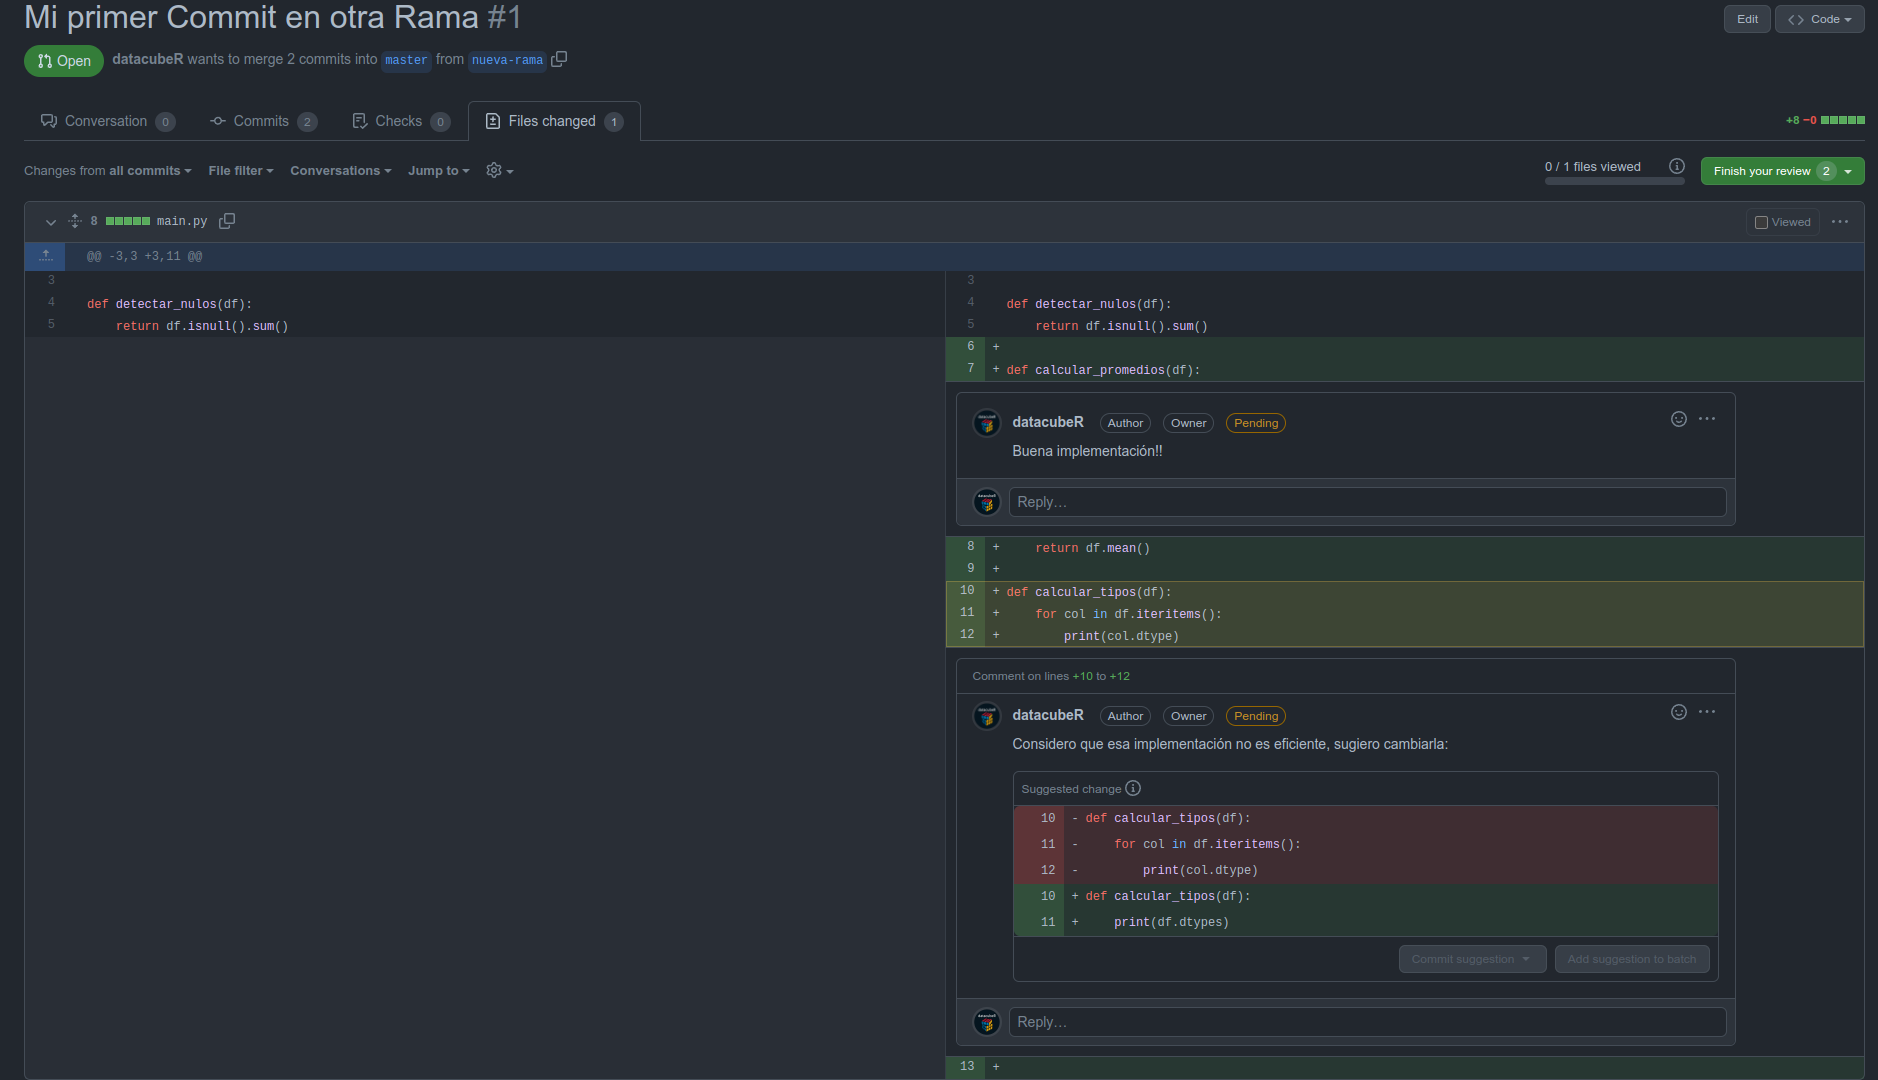Open the Commit suggestion dropdown

click(x=1472, y=959)
